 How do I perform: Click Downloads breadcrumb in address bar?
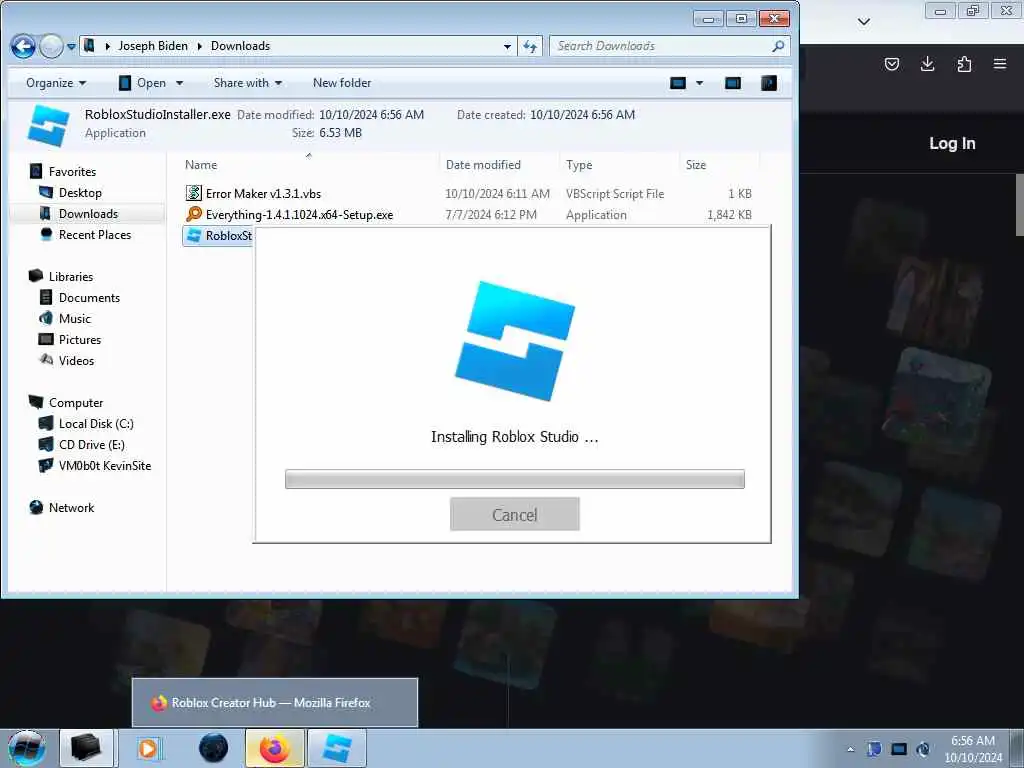[x=240, y=46]
